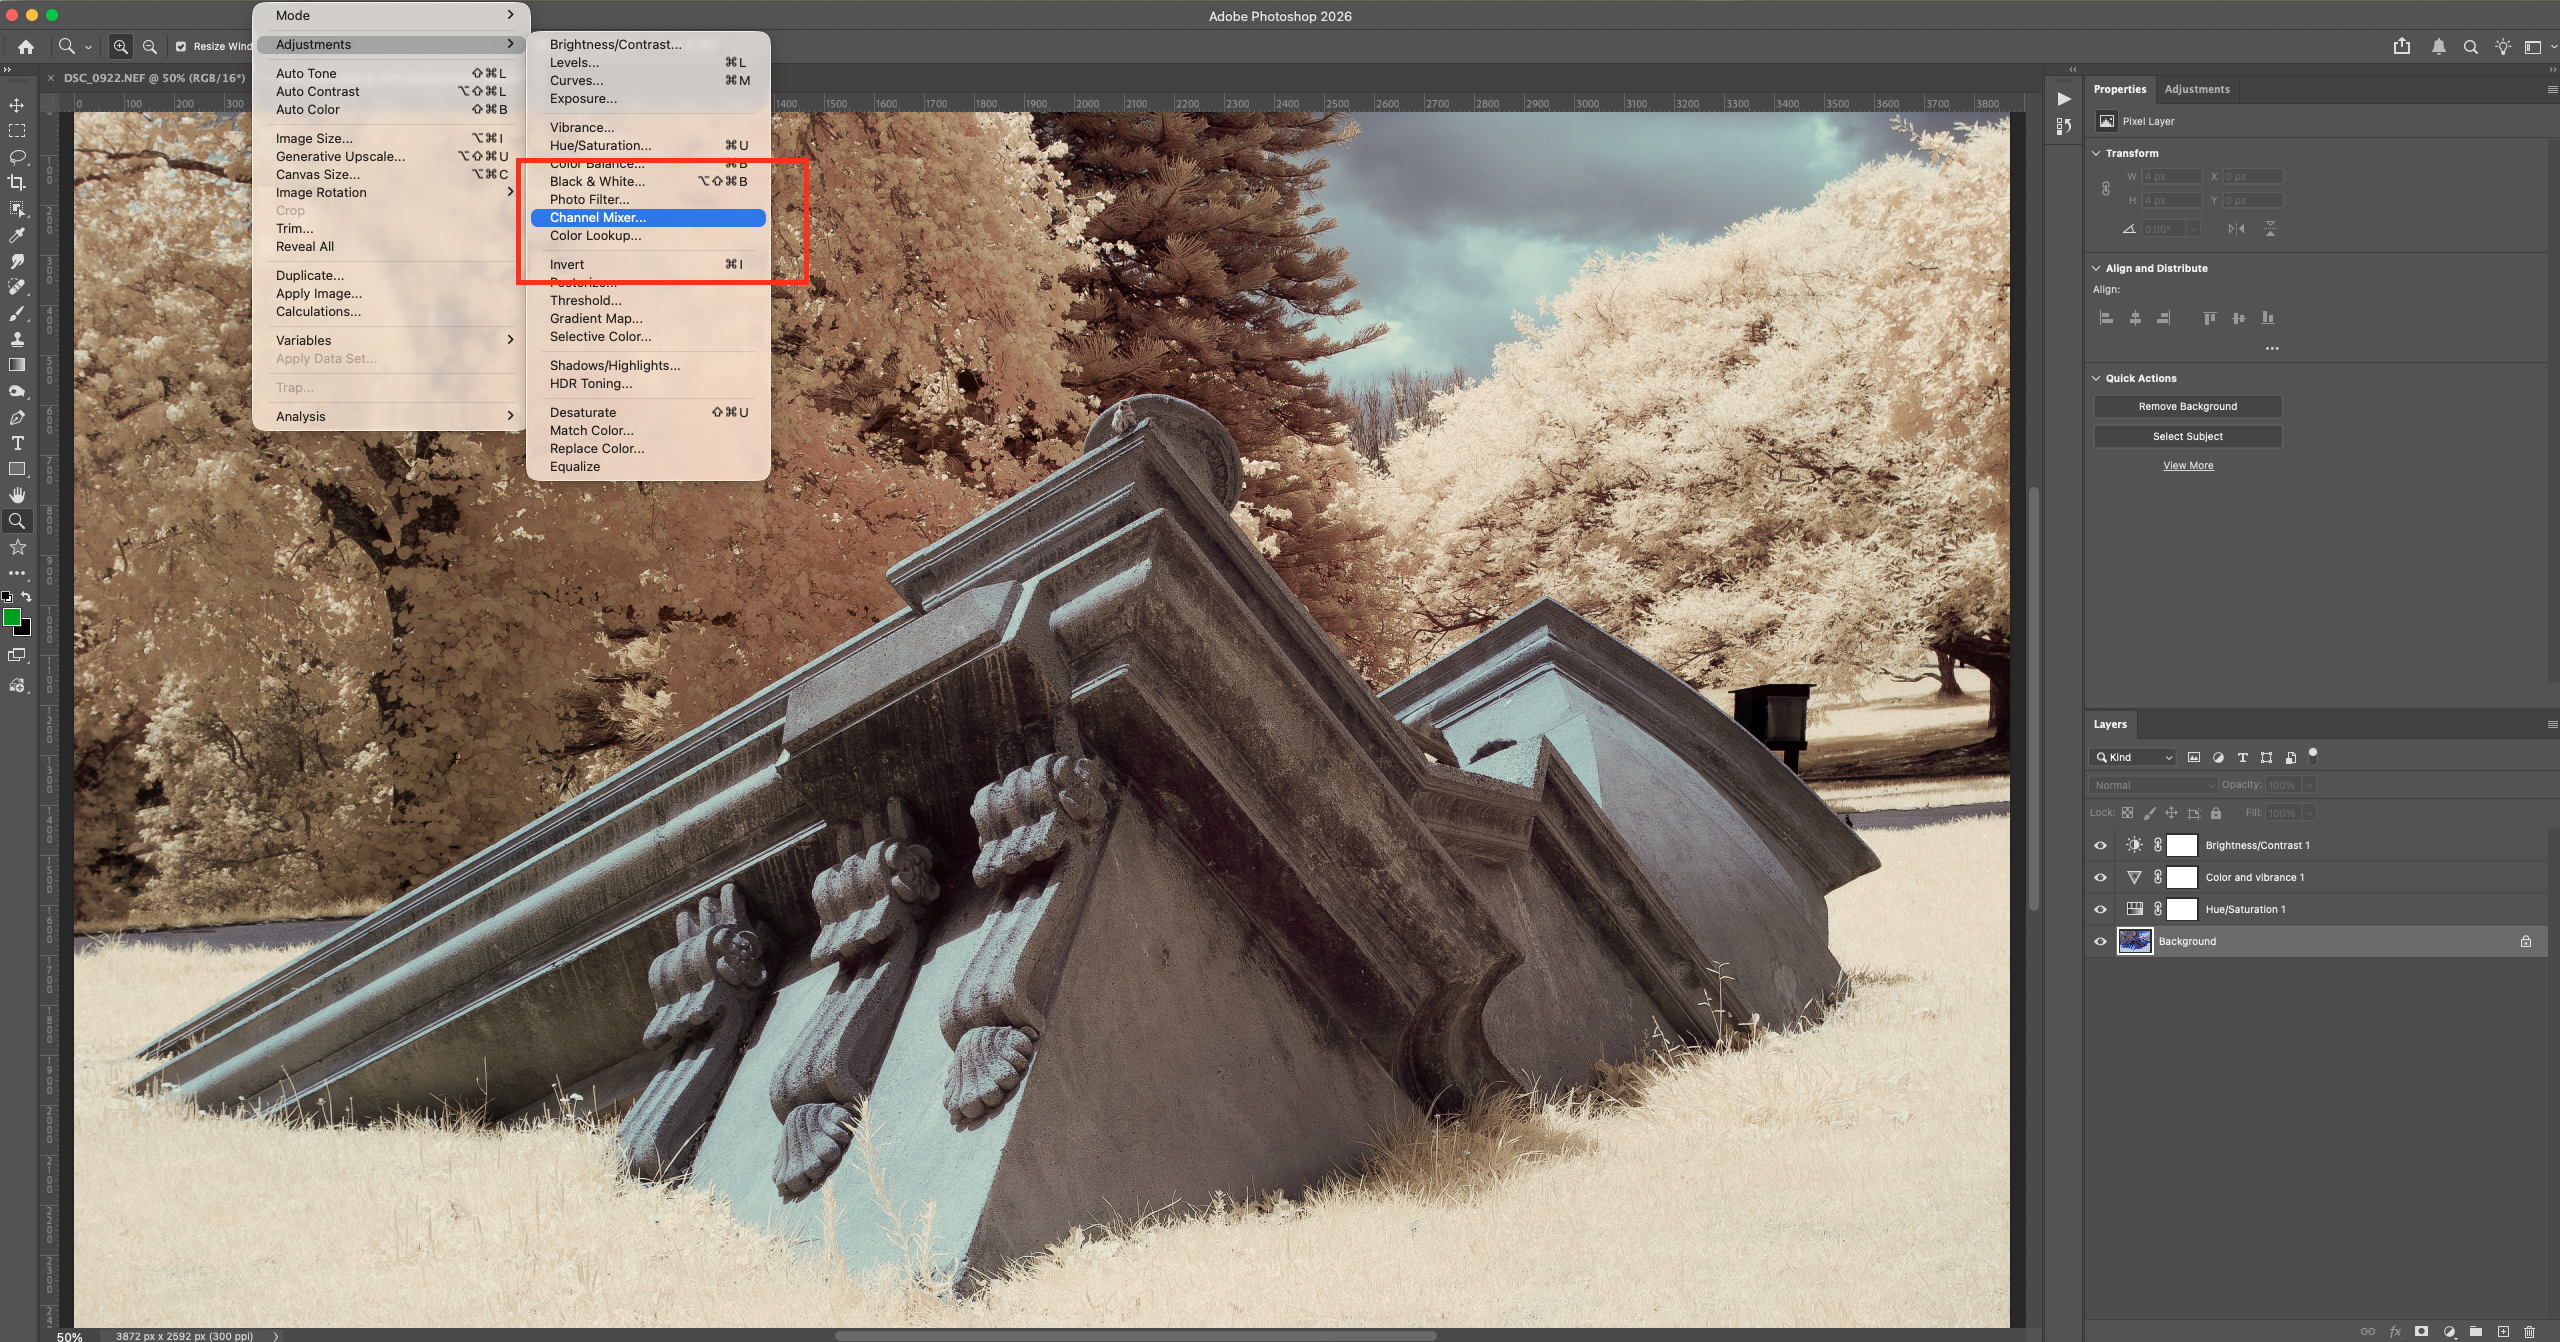Click the delete layer trash icon
The height and width of the screenshot is (1342, 2560).
click(x=2529, y=1331)
